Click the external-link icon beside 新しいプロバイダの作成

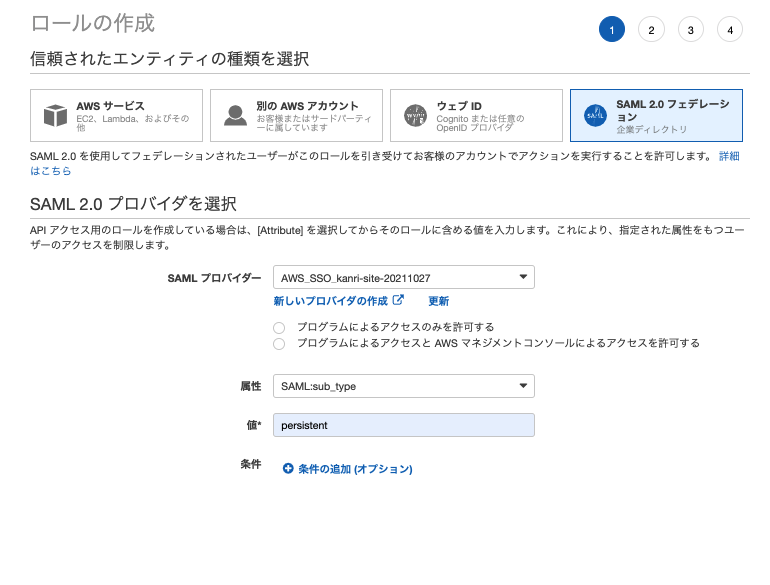coord(398,300)
